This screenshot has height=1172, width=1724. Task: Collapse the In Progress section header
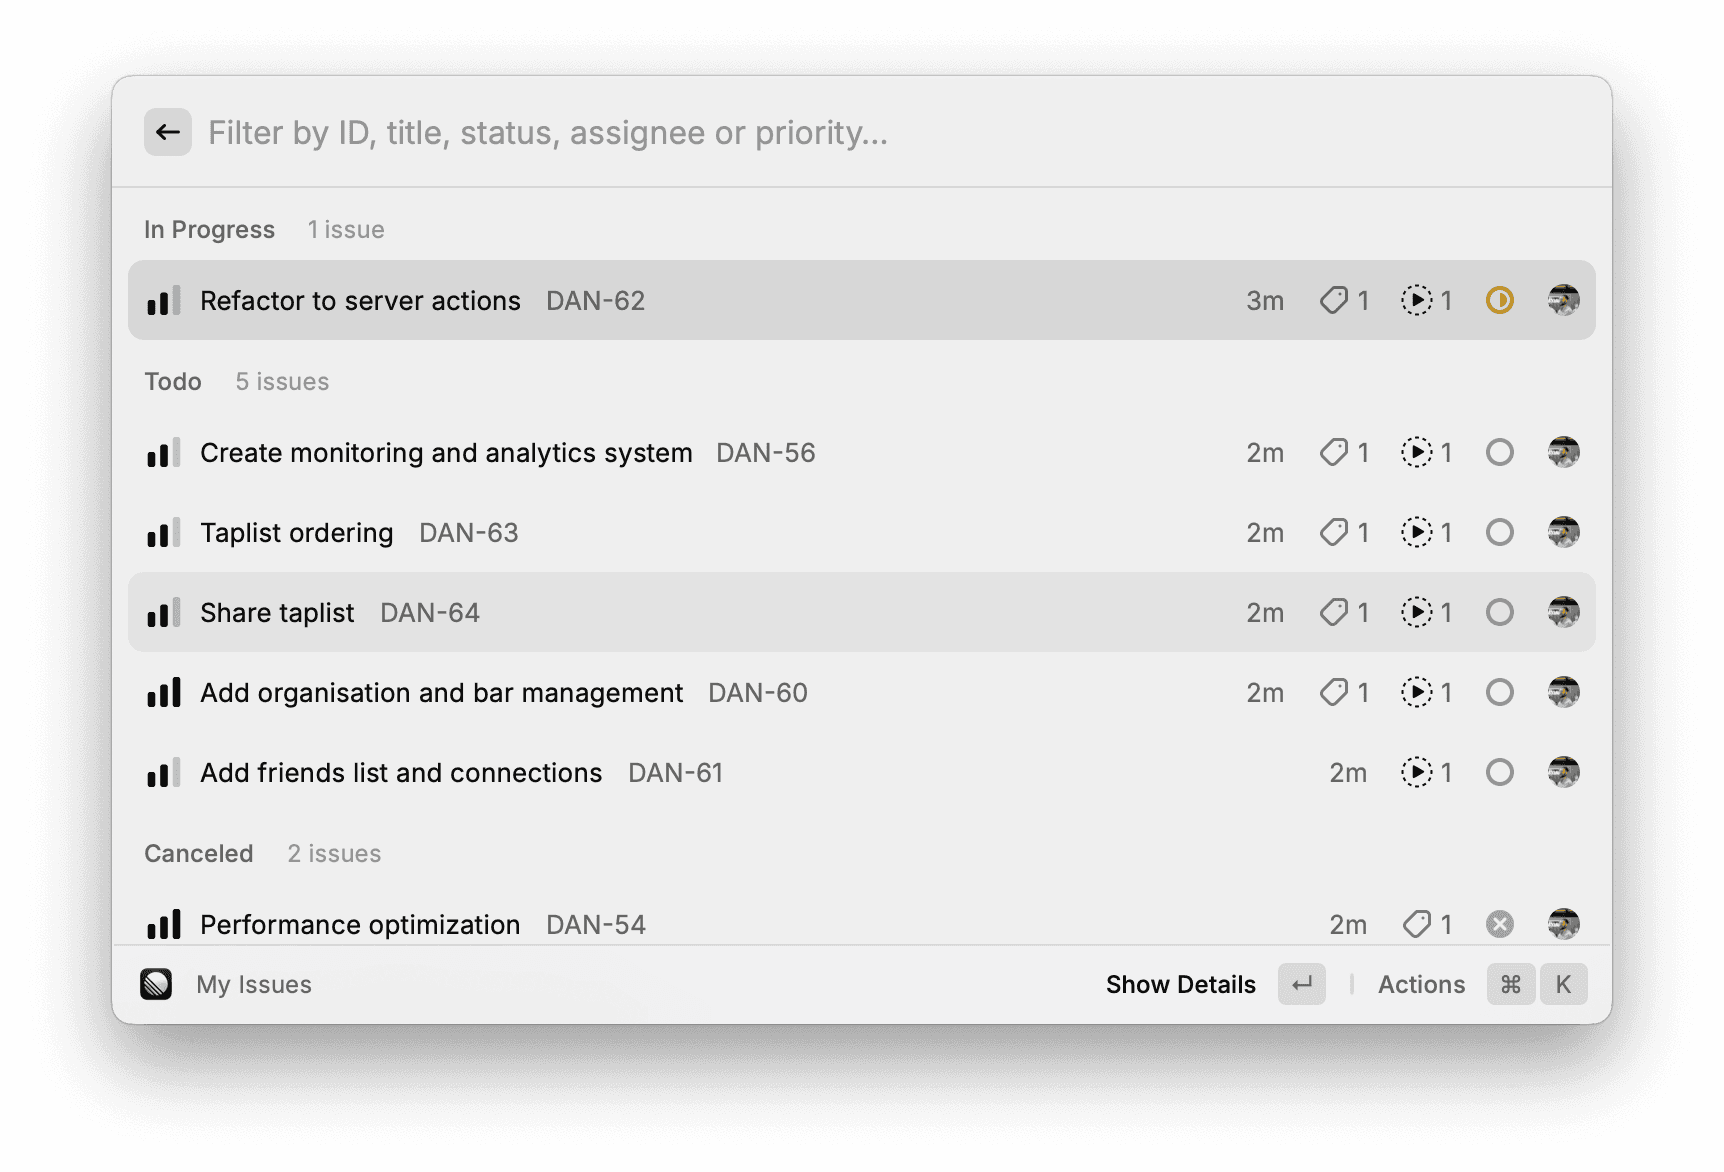[x=209, y=229]
